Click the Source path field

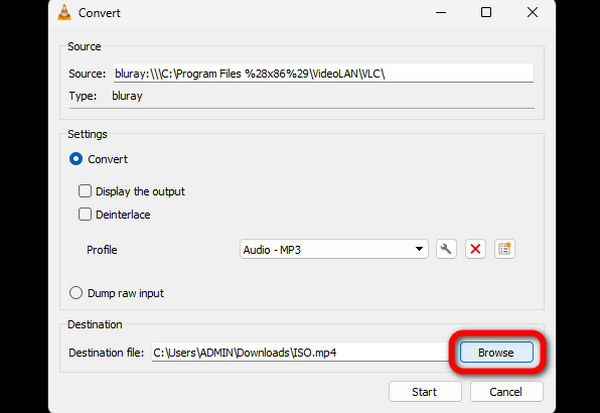[x=323, y=73]
